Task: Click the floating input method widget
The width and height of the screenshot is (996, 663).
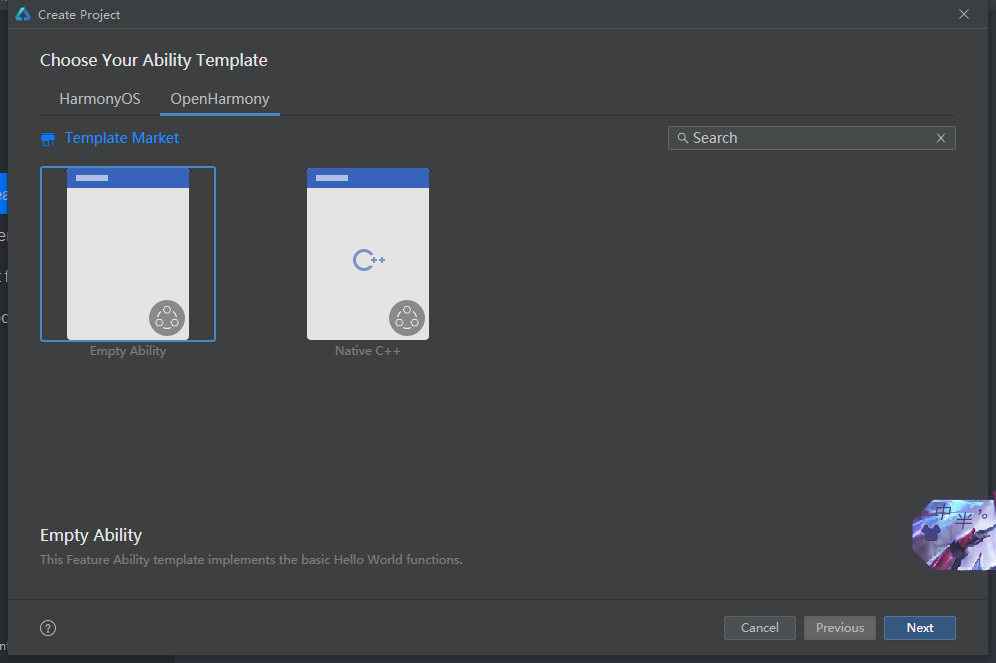Action: [953, 535]
